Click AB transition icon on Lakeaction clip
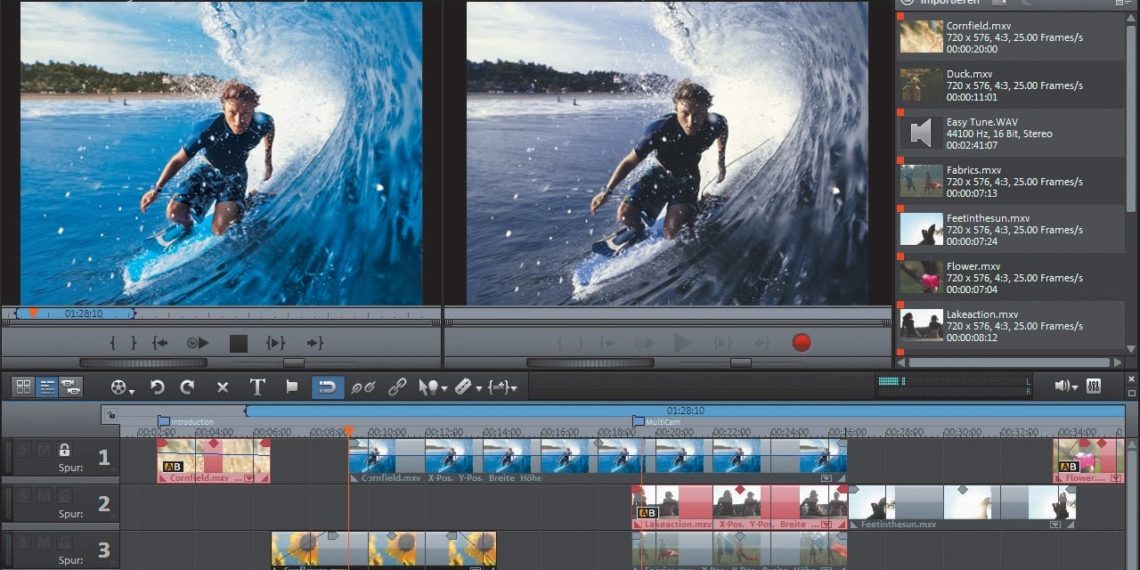1140x570 pixels. (x=647, y=513)
